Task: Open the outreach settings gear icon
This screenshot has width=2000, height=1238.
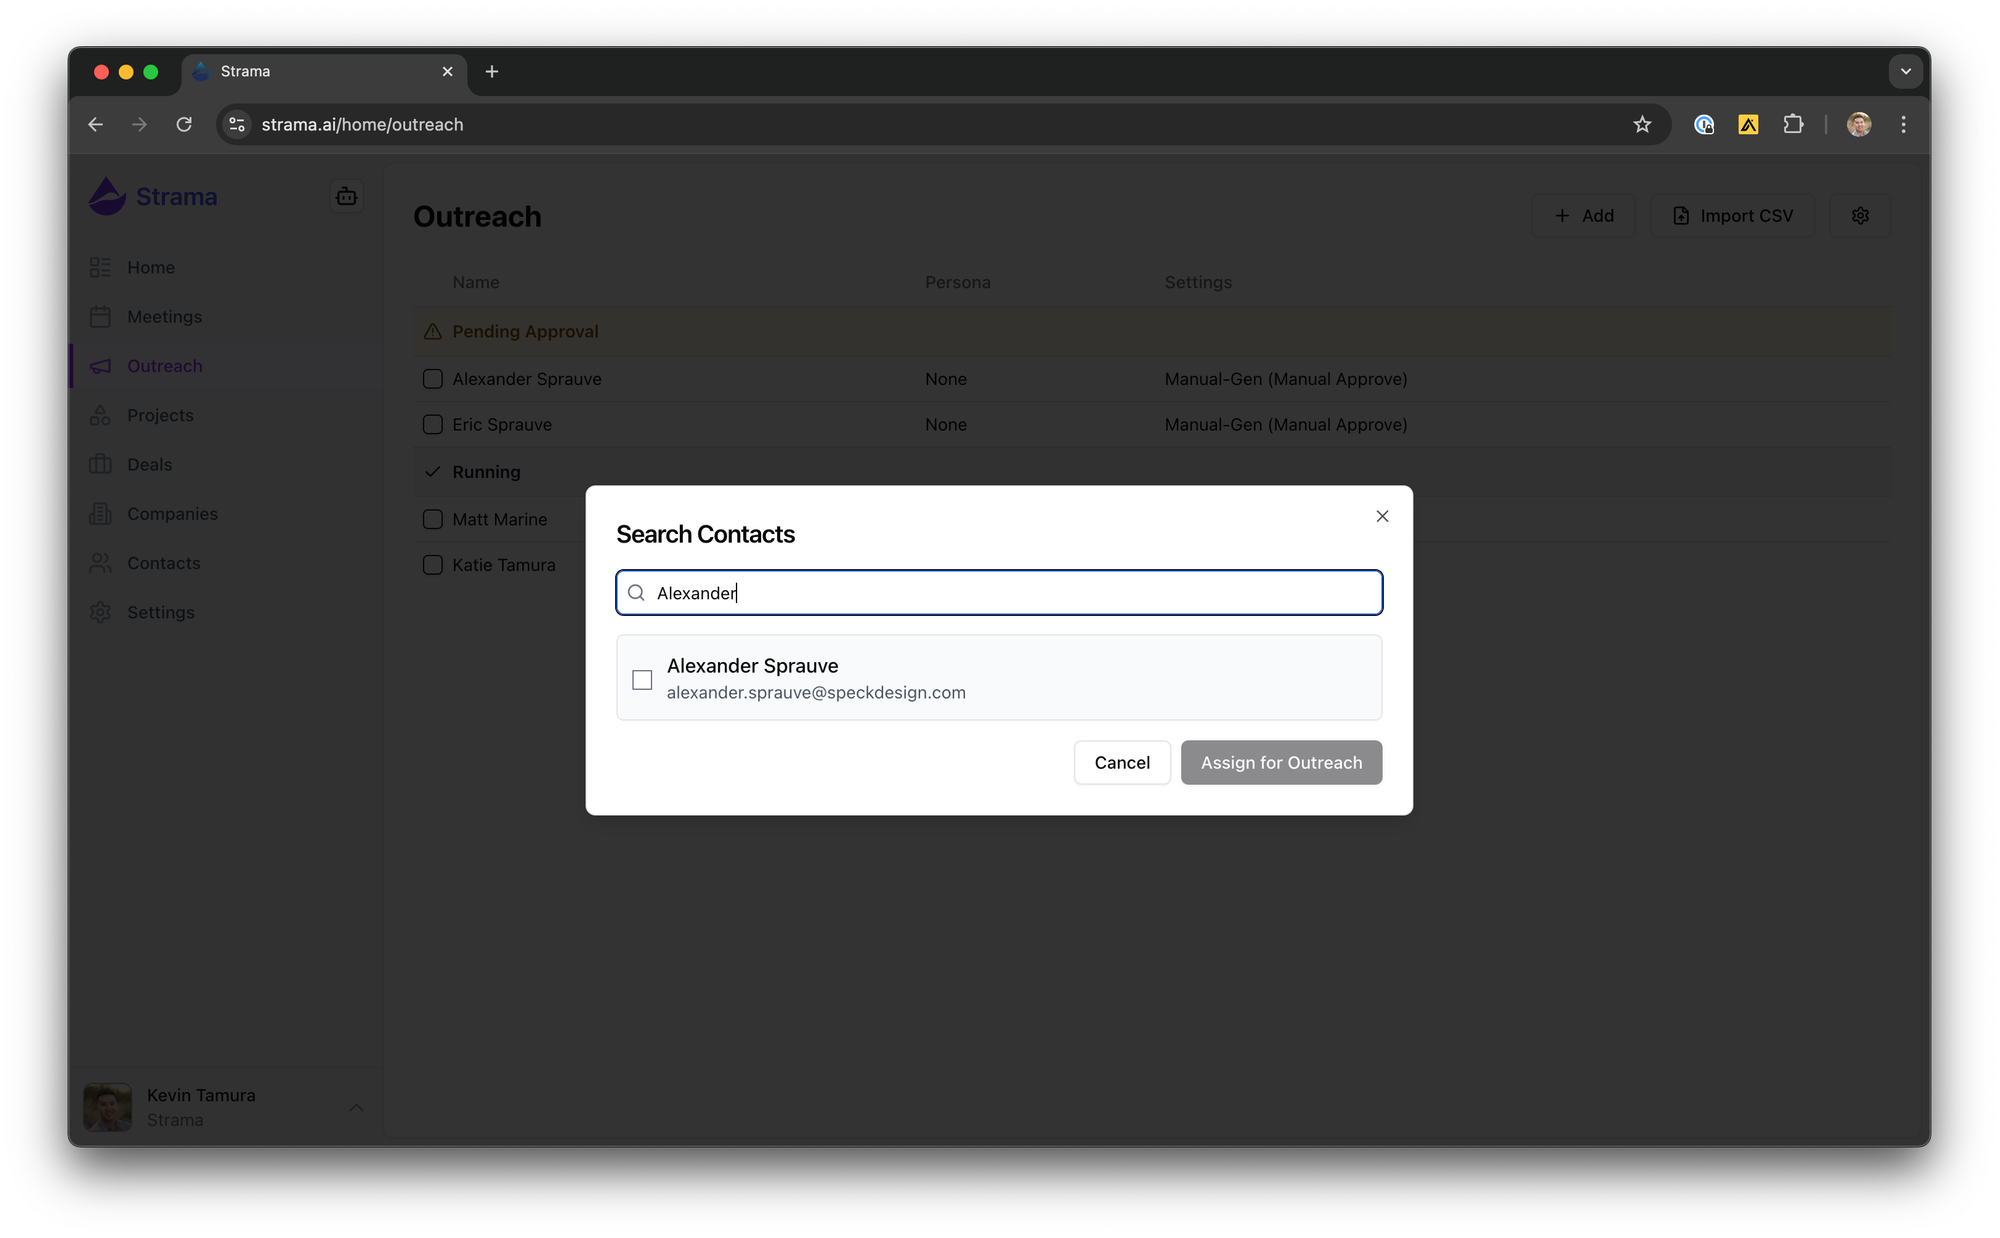Action: point(1860,216)
